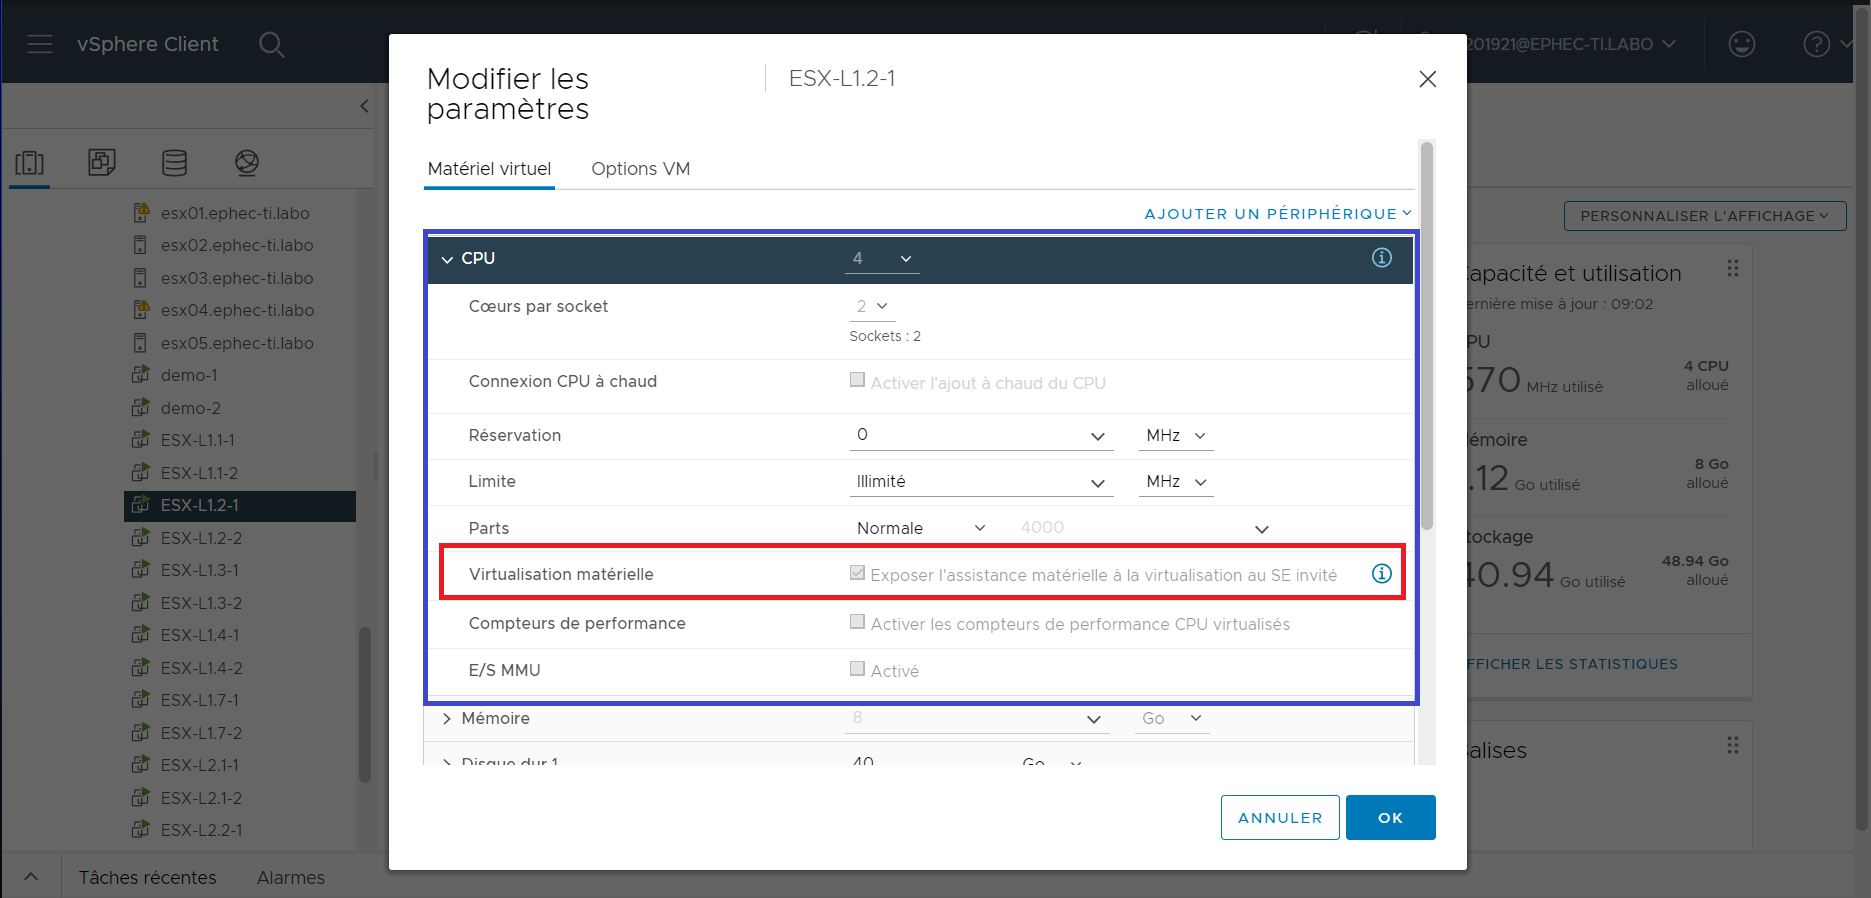This screenshot has width=1871, height=898.
Task: Click the Annuler button
Action: click(x=1280, y=817)
